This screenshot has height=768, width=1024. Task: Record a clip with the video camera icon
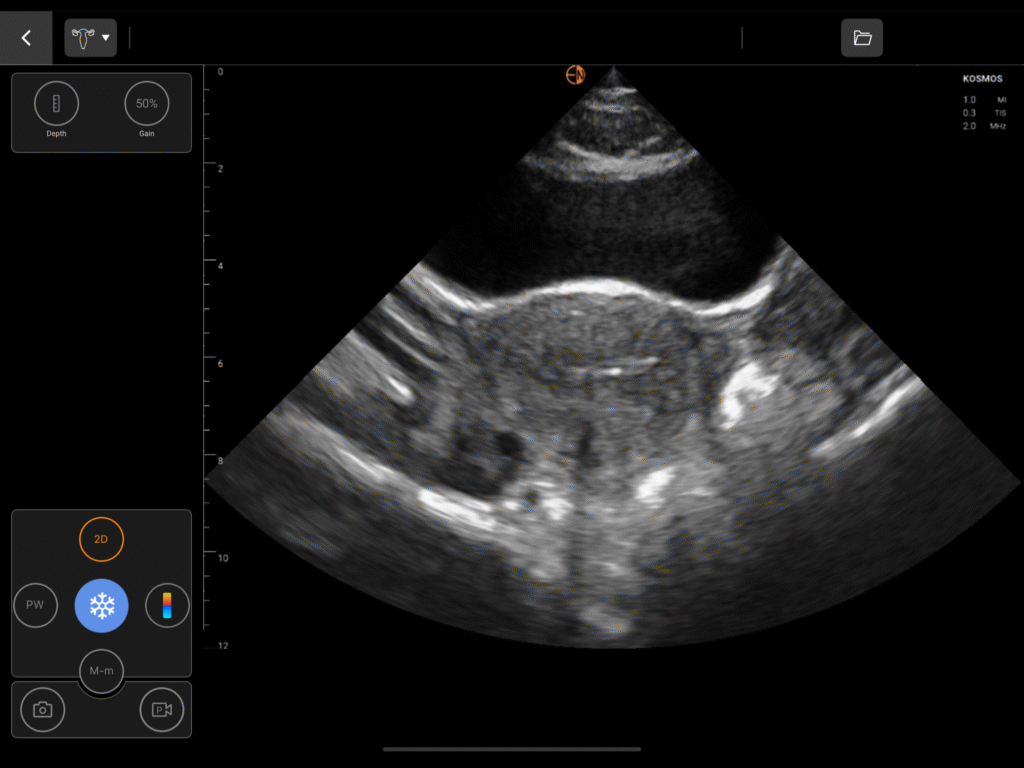162,710
